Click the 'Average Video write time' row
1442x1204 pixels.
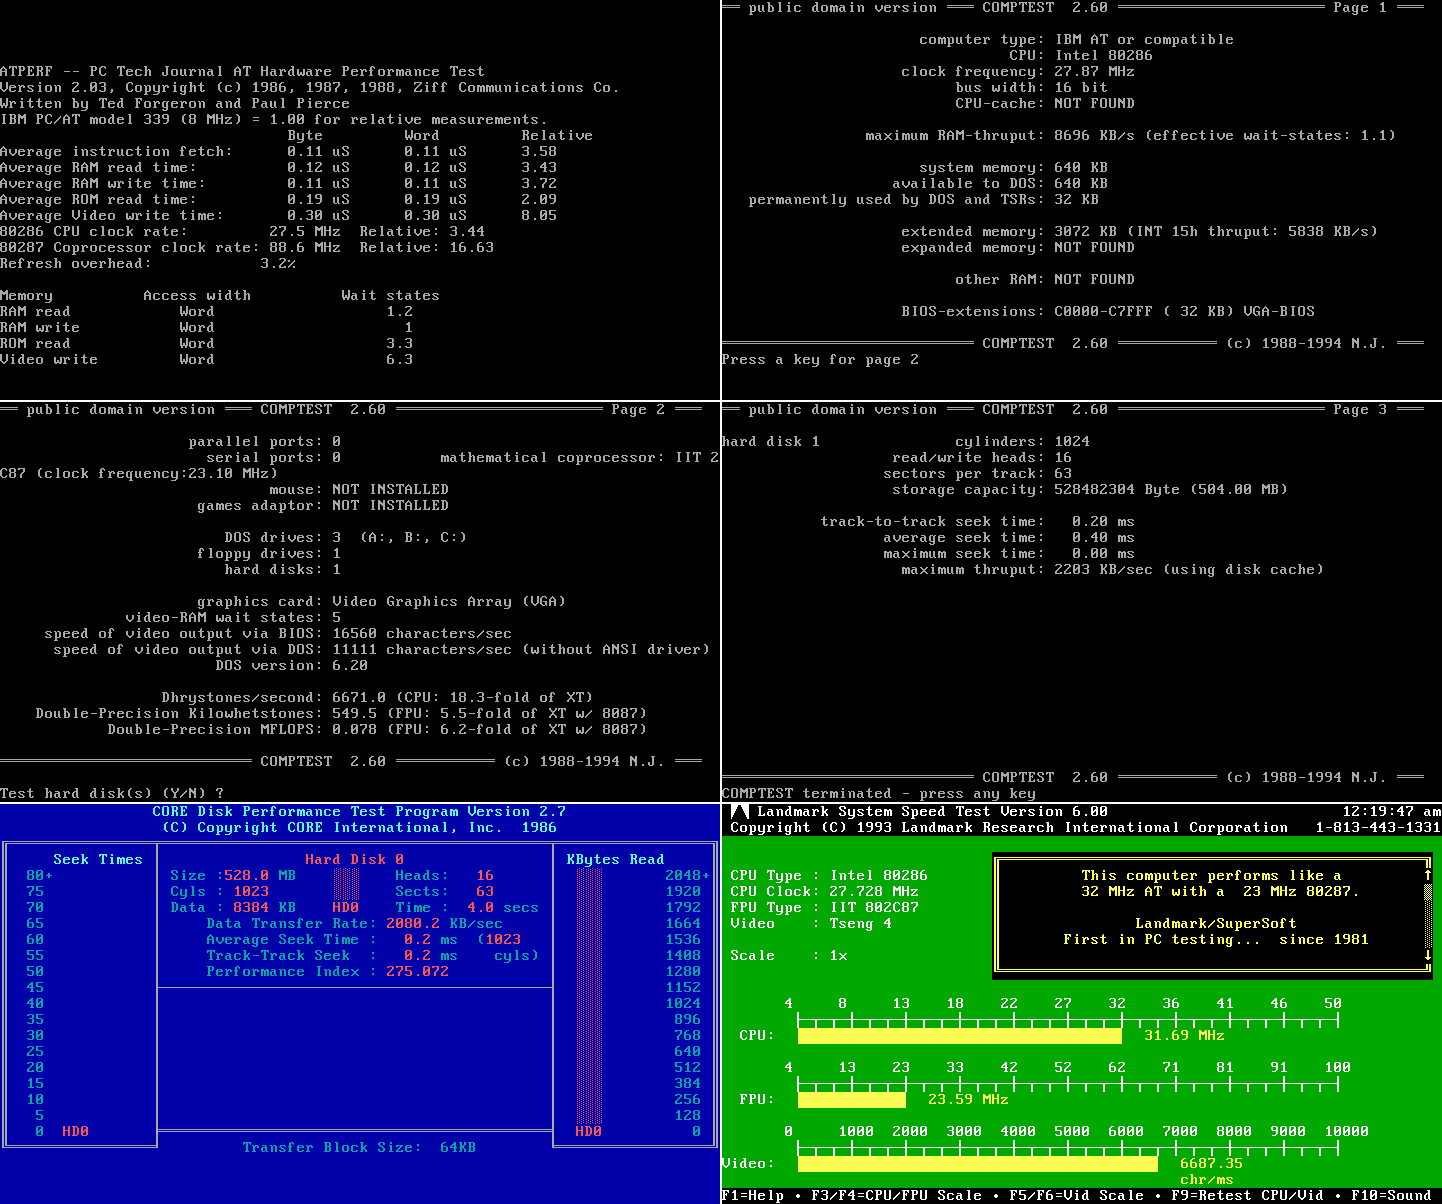[279, 215]
